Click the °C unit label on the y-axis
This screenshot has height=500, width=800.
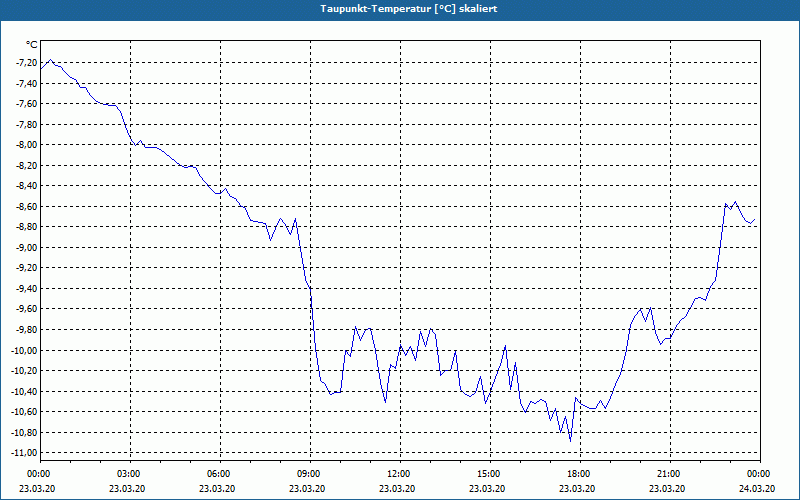[x=32, y=45]
